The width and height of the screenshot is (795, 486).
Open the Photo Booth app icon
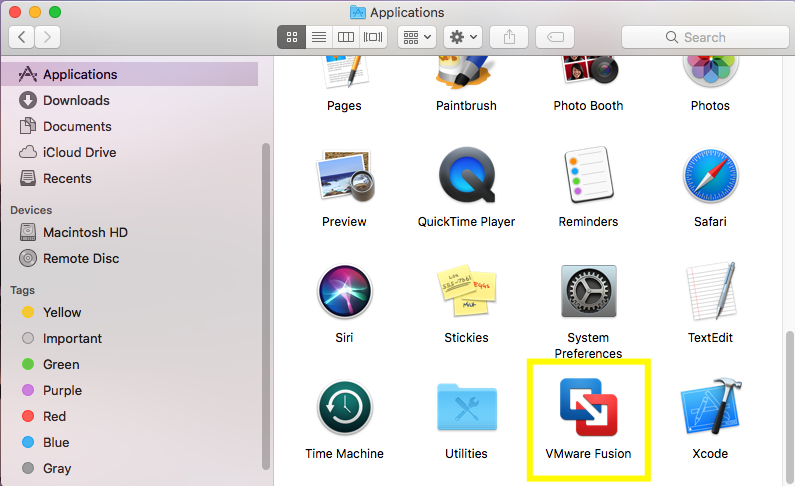589,70
